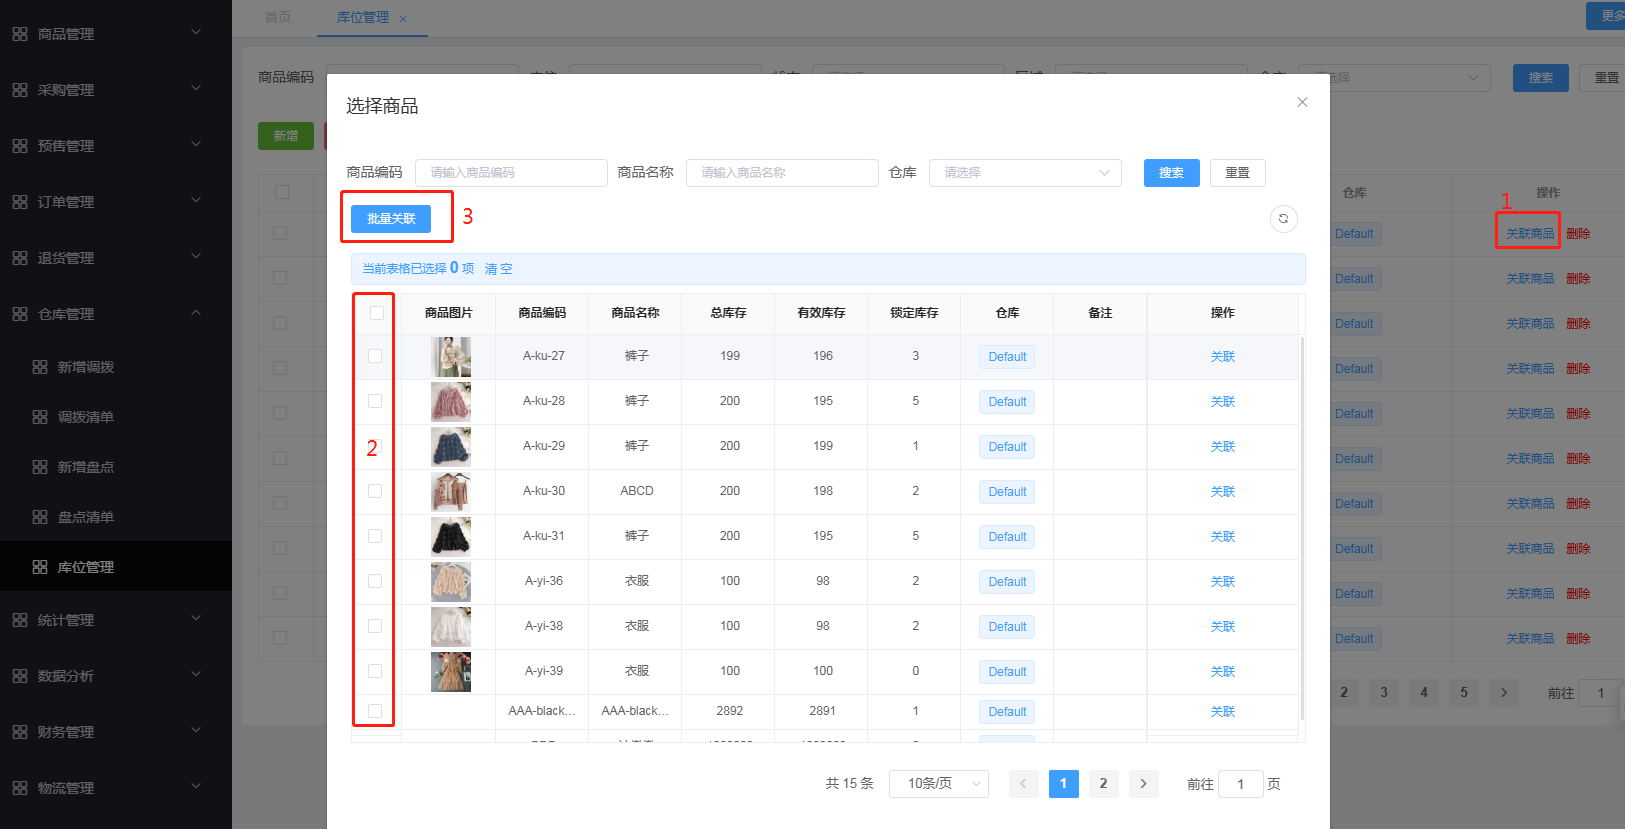Click the first row's 关联商品 link in background
The image size is (1625, 829).
click(1530, 234)
